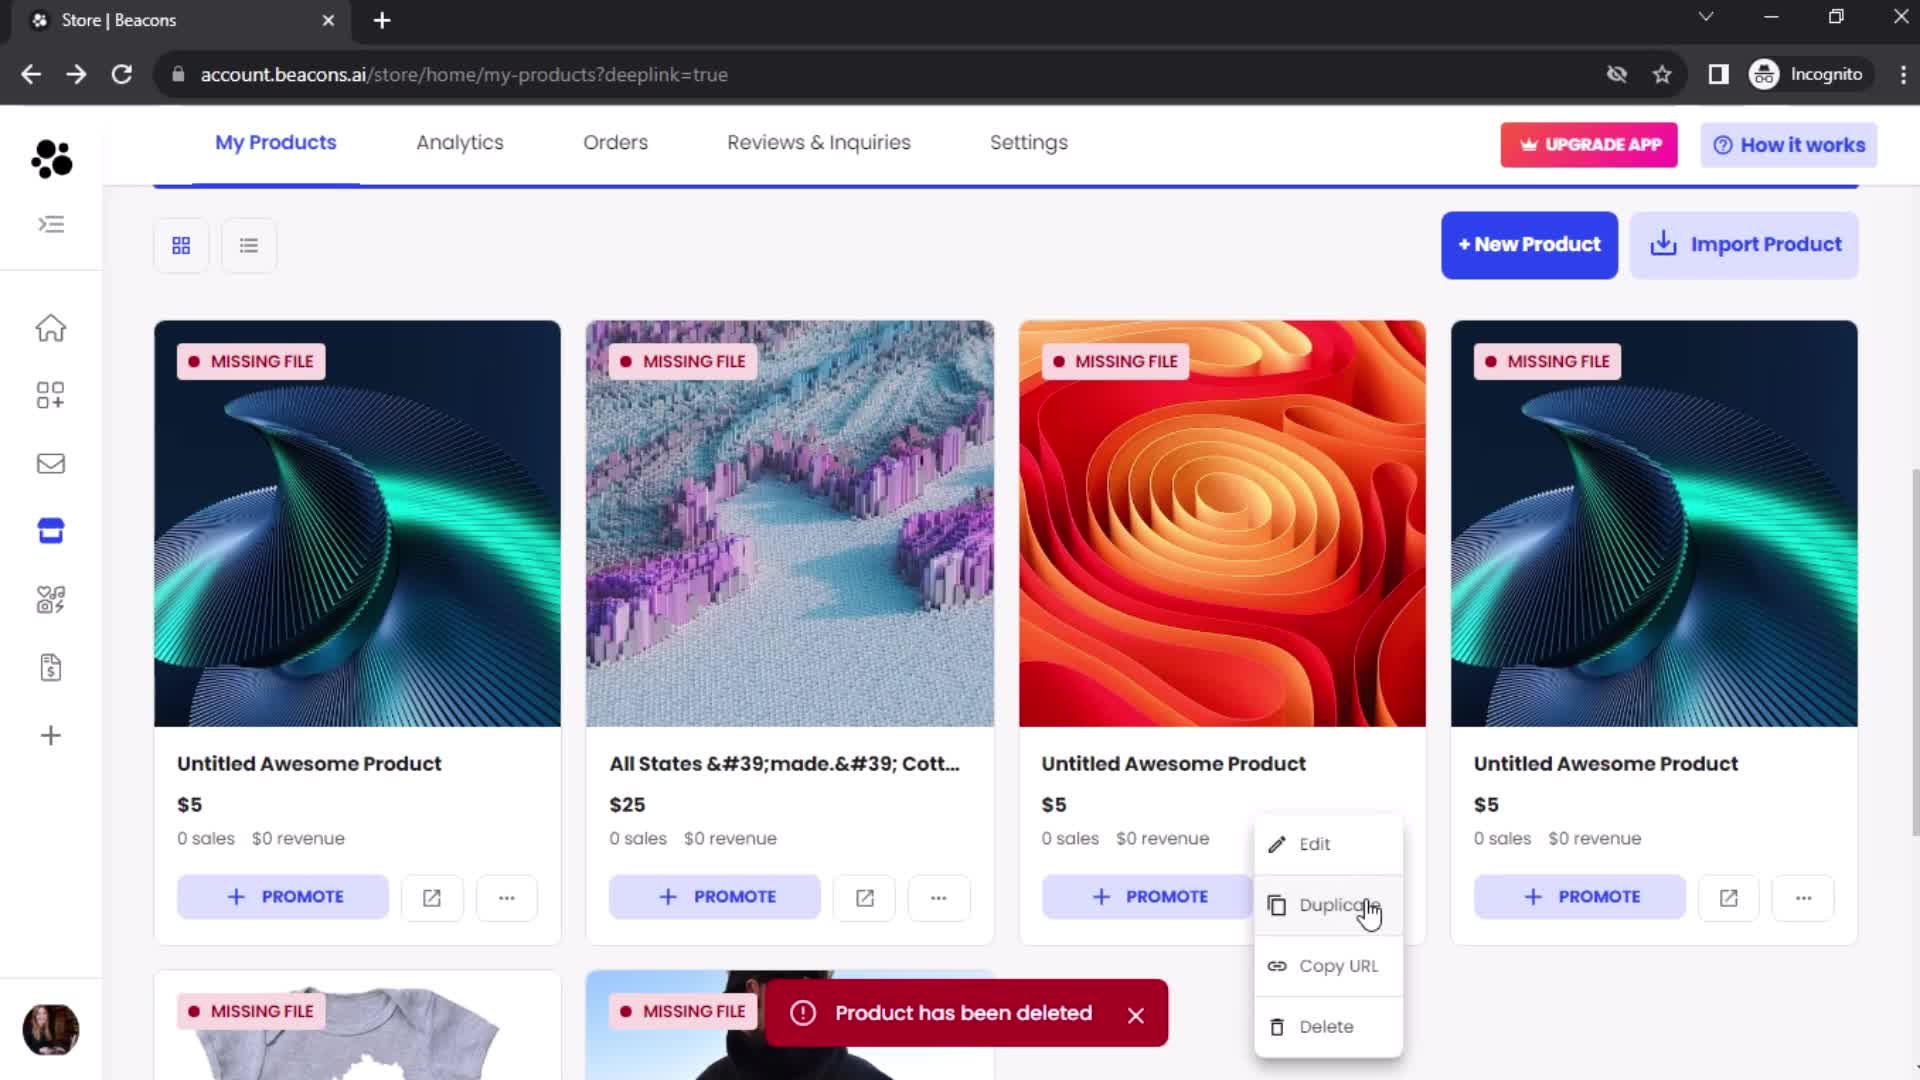Click the grid view layout icon

(x=181, y=245)
